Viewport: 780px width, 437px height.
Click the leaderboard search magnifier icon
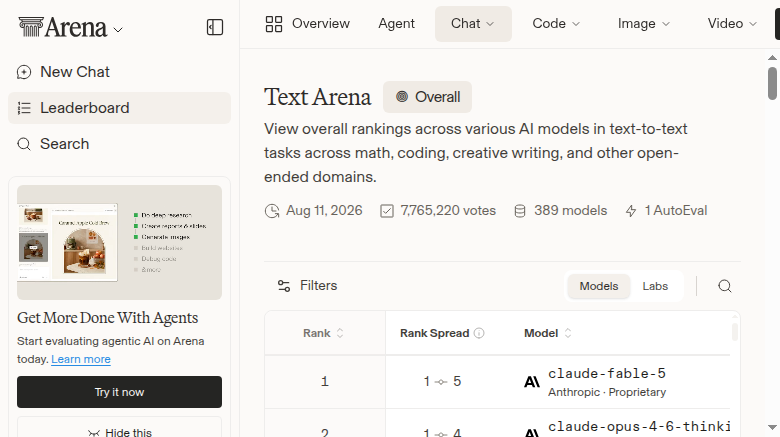[x=725, y=286]
